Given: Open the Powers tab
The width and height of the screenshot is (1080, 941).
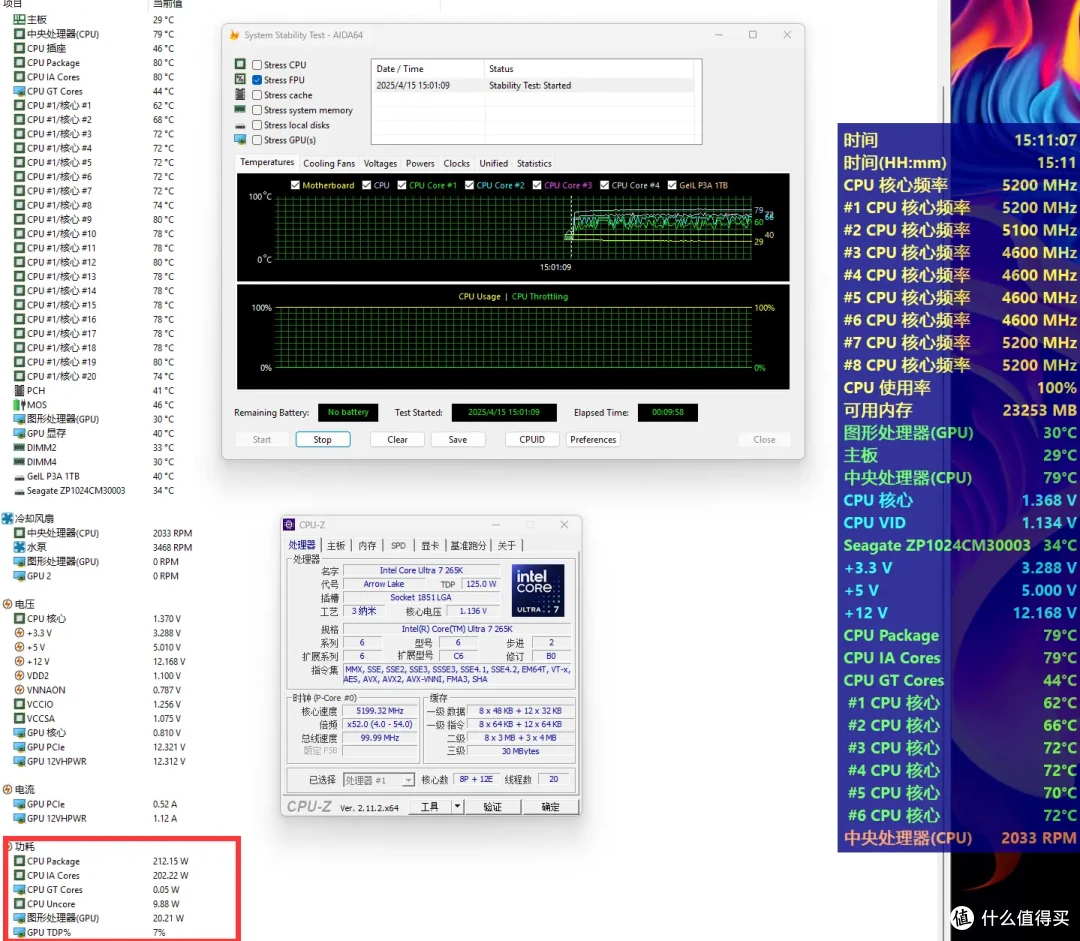Looking at the screenshot, I should (x=420, y=164).
